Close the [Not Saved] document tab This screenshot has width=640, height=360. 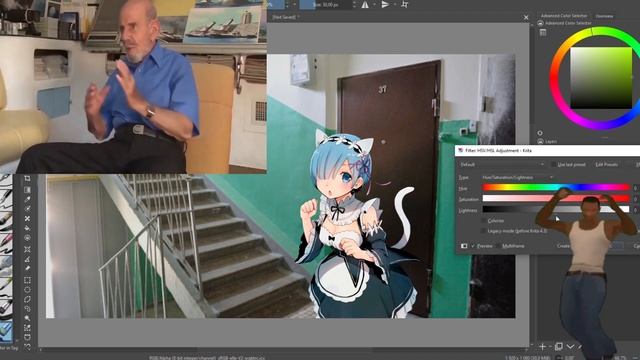click(x=526, y=17)
